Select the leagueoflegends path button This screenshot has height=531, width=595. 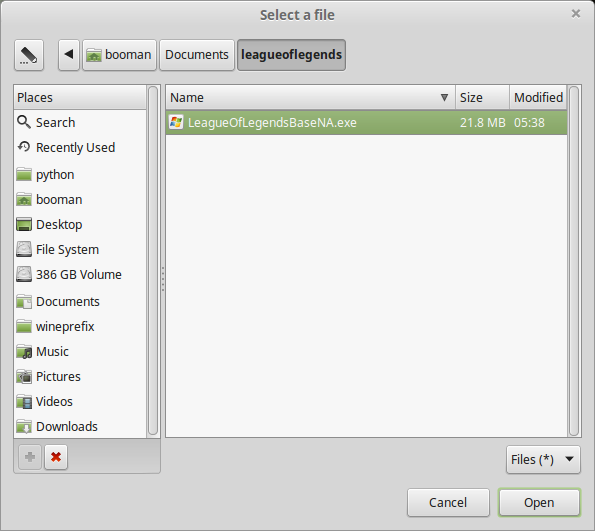[x=291, y=55]
